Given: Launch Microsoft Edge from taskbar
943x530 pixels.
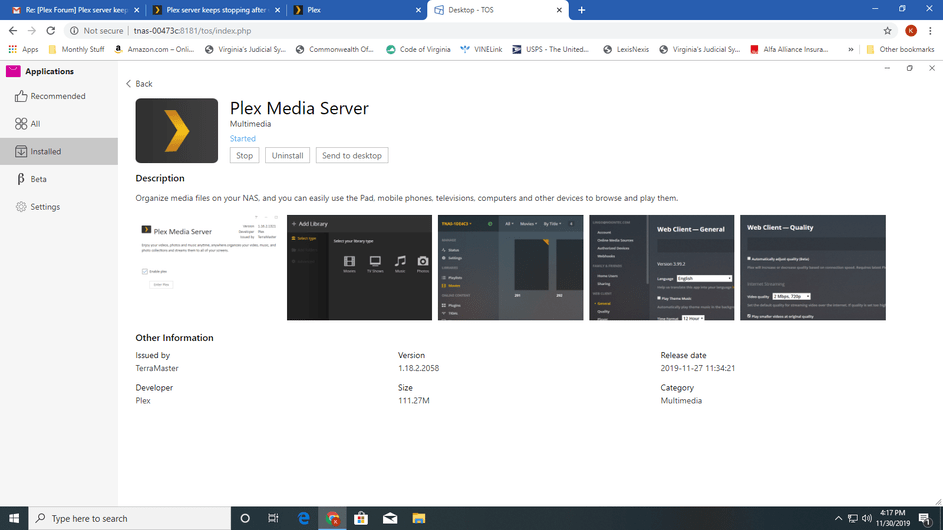Looking at the screenshot, I should (304, 518).
